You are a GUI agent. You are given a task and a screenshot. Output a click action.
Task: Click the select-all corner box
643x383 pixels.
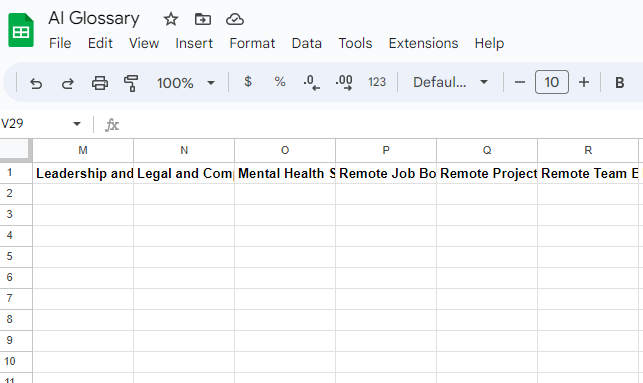[x=16, y=150]
